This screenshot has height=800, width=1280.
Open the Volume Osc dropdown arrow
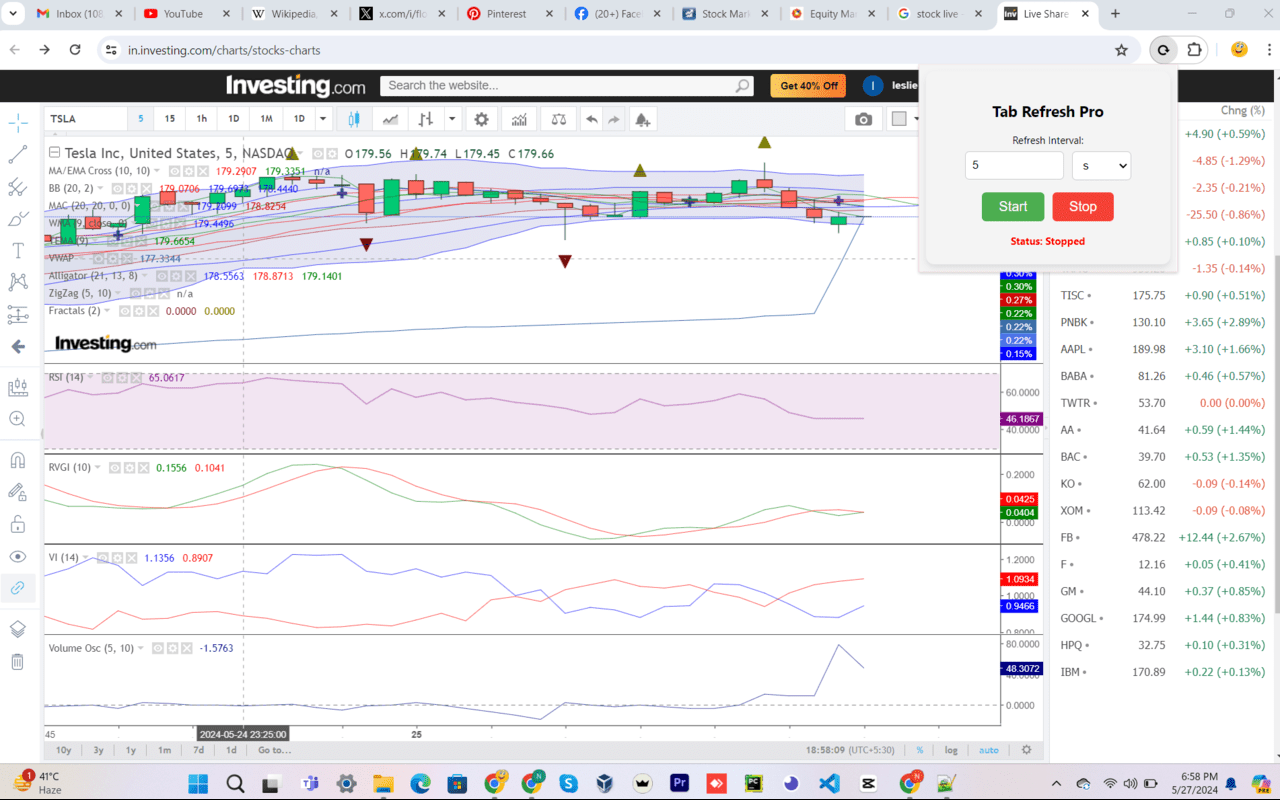point(141,648)
